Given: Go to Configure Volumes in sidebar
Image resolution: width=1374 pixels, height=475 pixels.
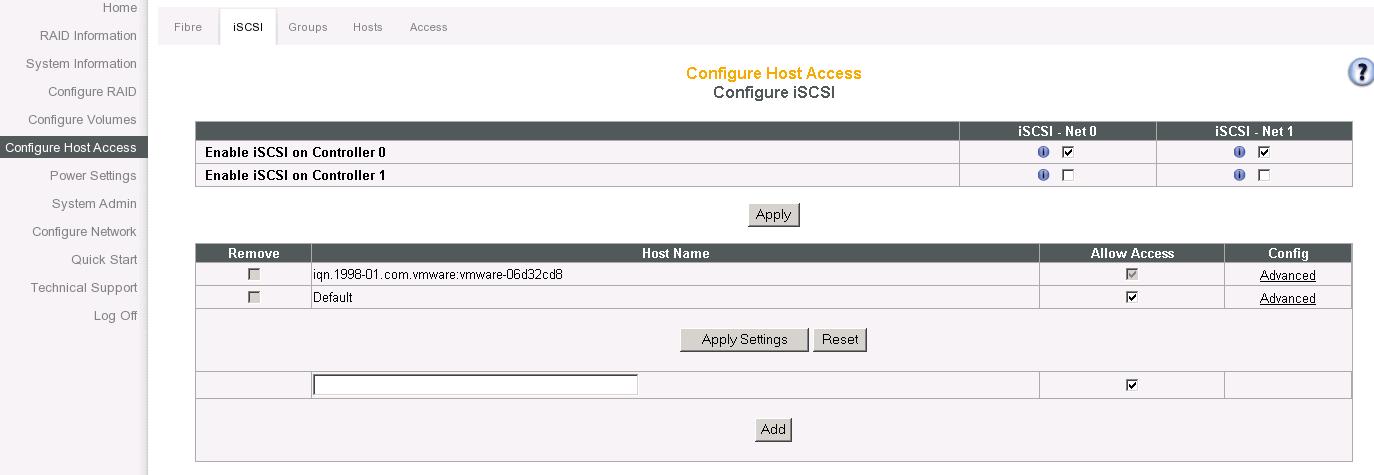Looking at the screenshot, I should click(x=82, y=119).
